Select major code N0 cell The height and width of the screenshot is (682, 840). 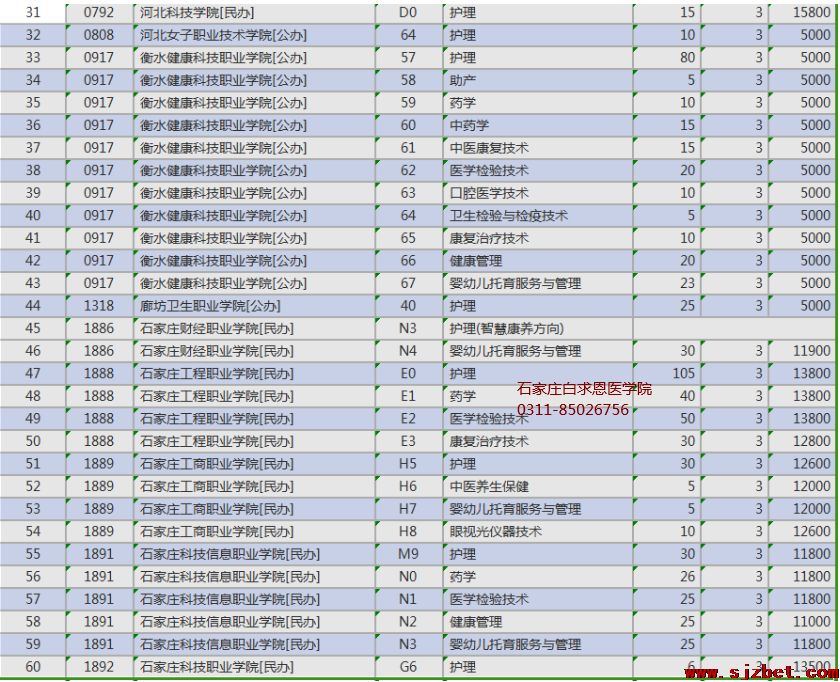click(x=409, y=576)
